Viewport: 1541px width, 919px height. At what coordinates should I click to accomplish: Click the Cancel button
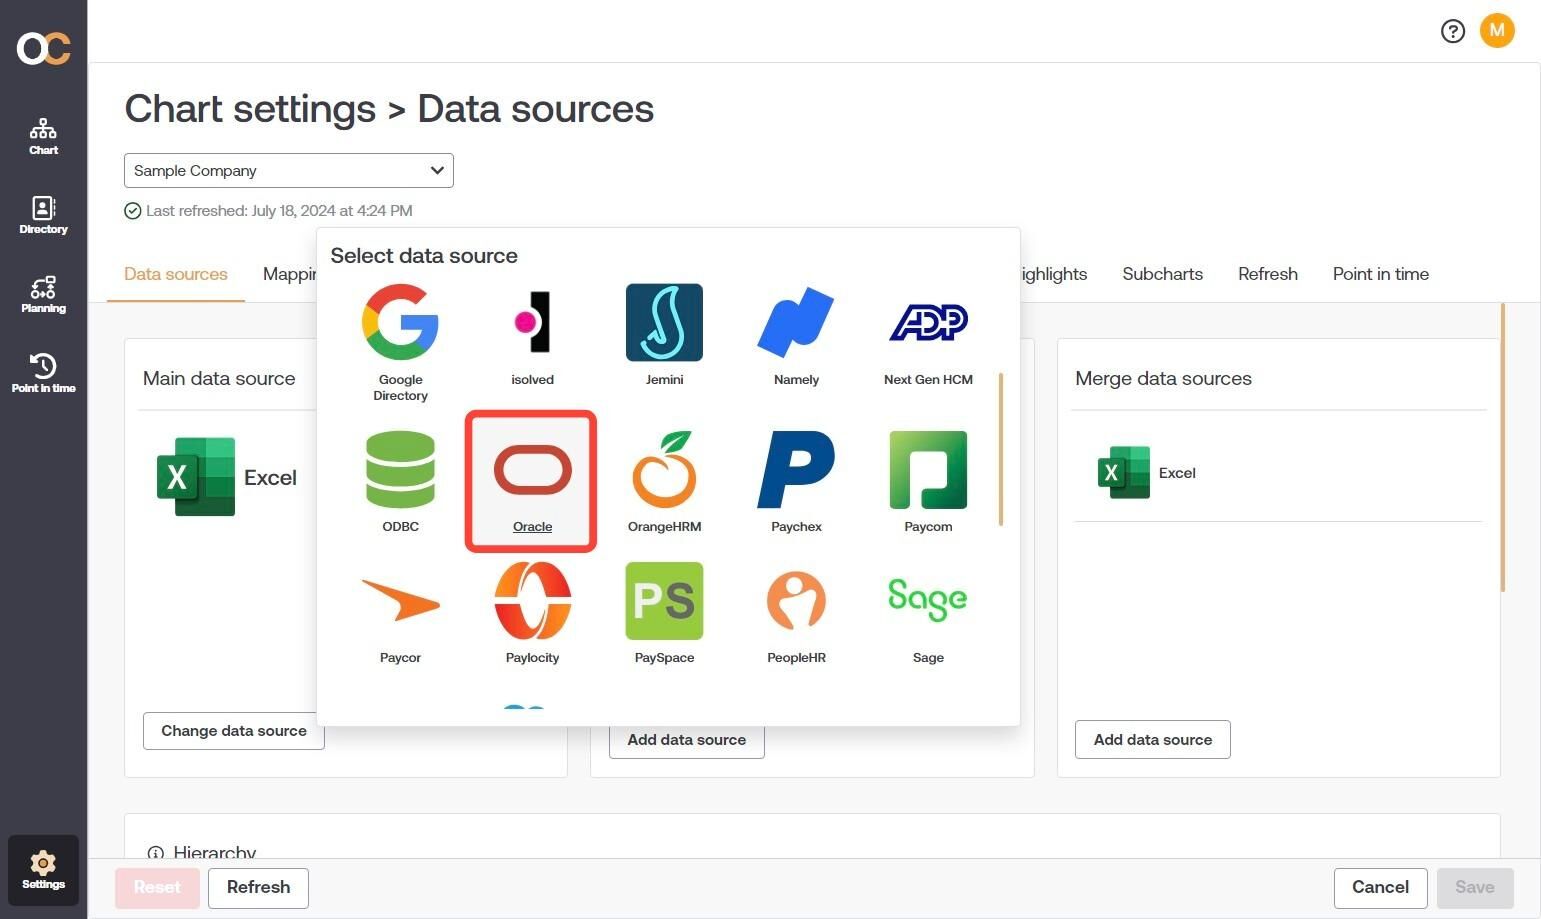1380,887
